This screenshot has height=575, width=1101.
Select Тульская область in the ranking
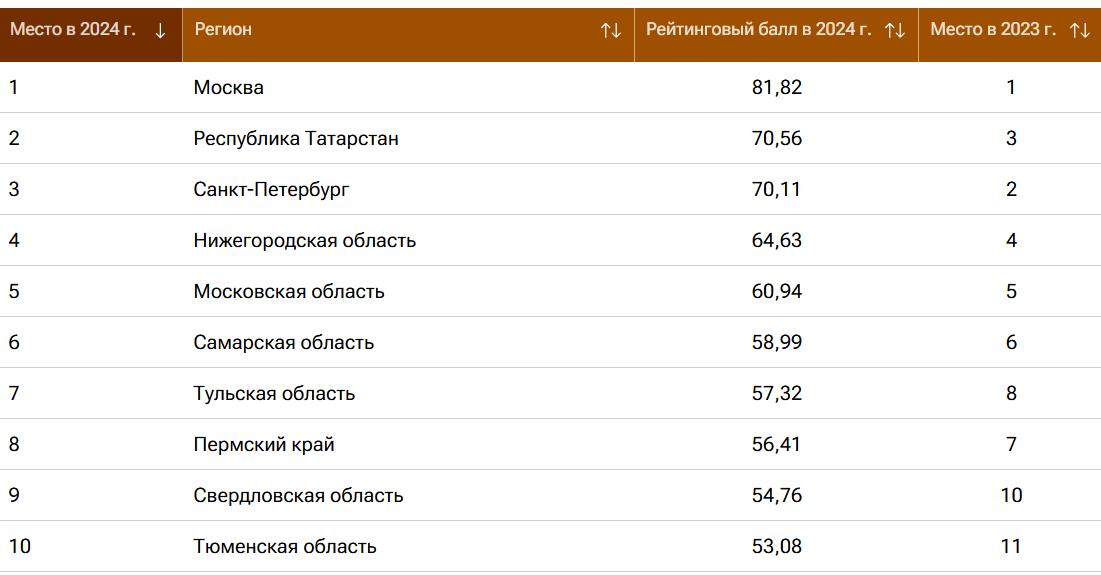coord(274,394)
